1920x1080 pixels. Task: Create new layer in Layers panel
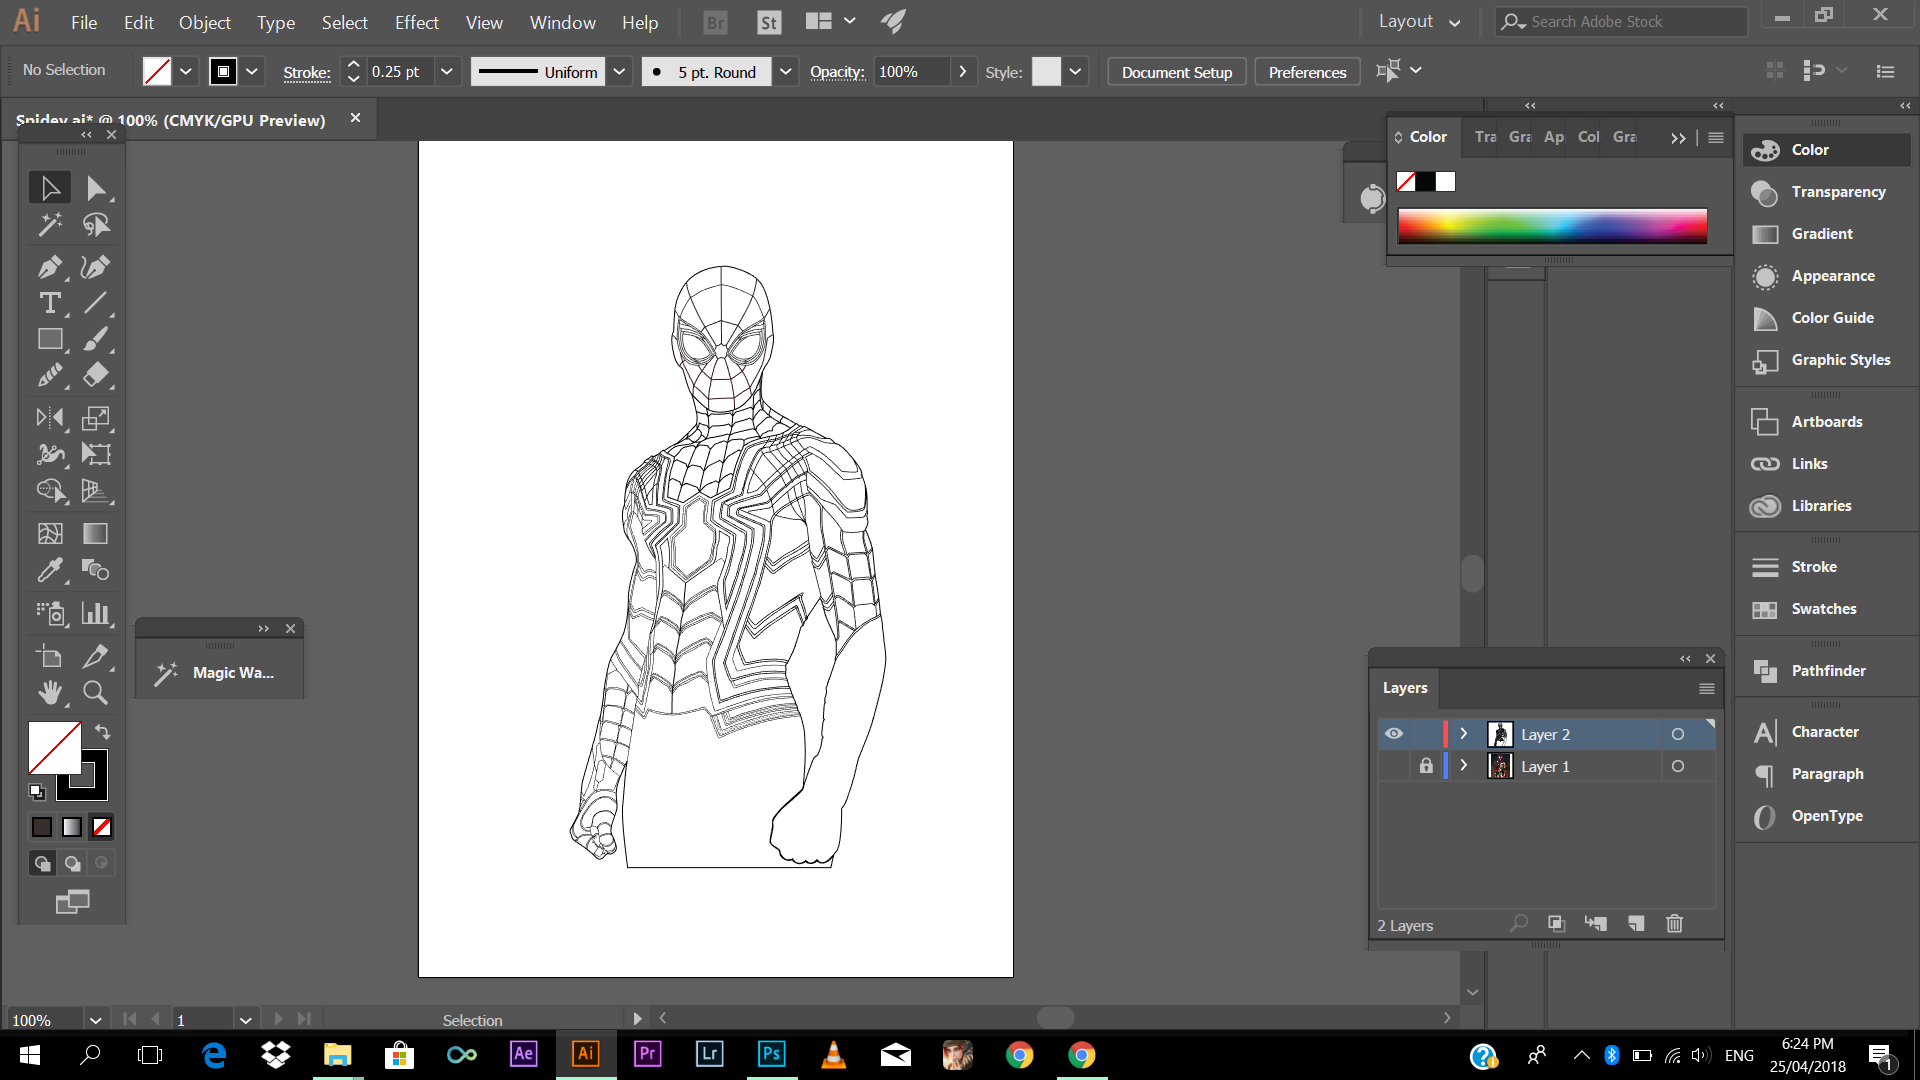(x=1636, y=924)
